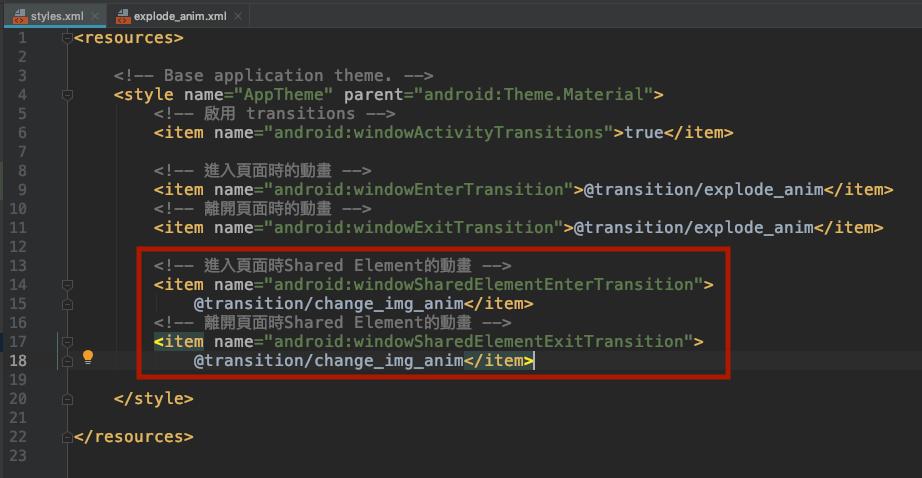Toggle the style fold end on line 20
Image resolution: width=922 pixels, height=478 pixels.
(68, 399)
